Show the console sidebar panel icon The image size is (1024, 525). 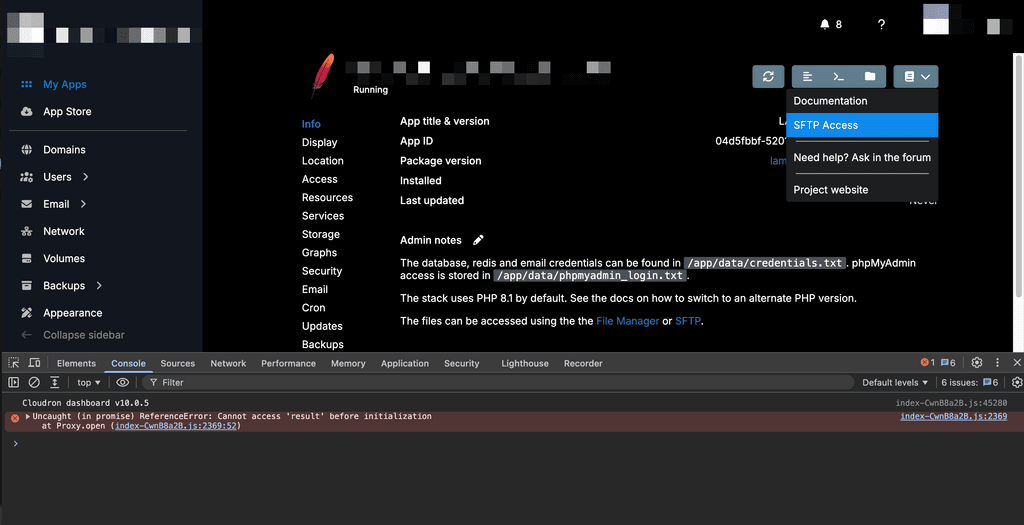tap(13, 383)
